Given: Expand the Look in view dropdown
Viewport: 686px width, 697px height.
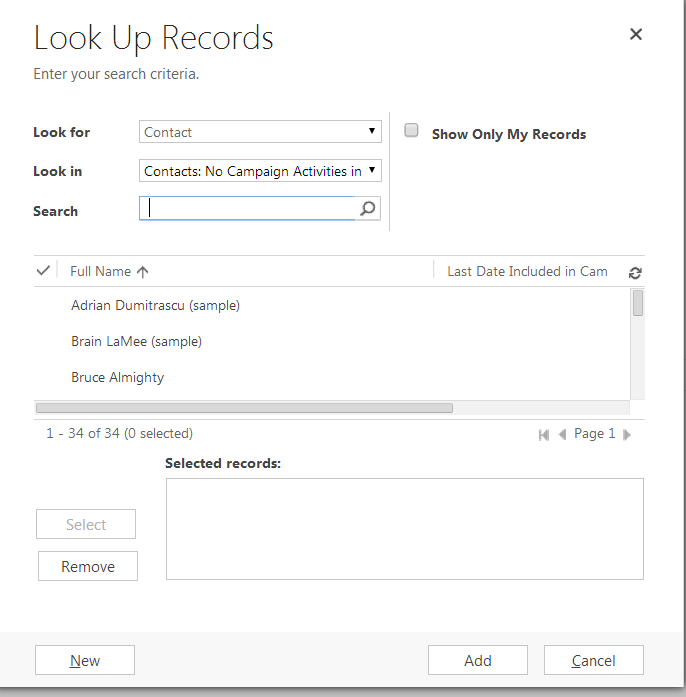Looking at the screenshot, I should (x=260, y=171).
